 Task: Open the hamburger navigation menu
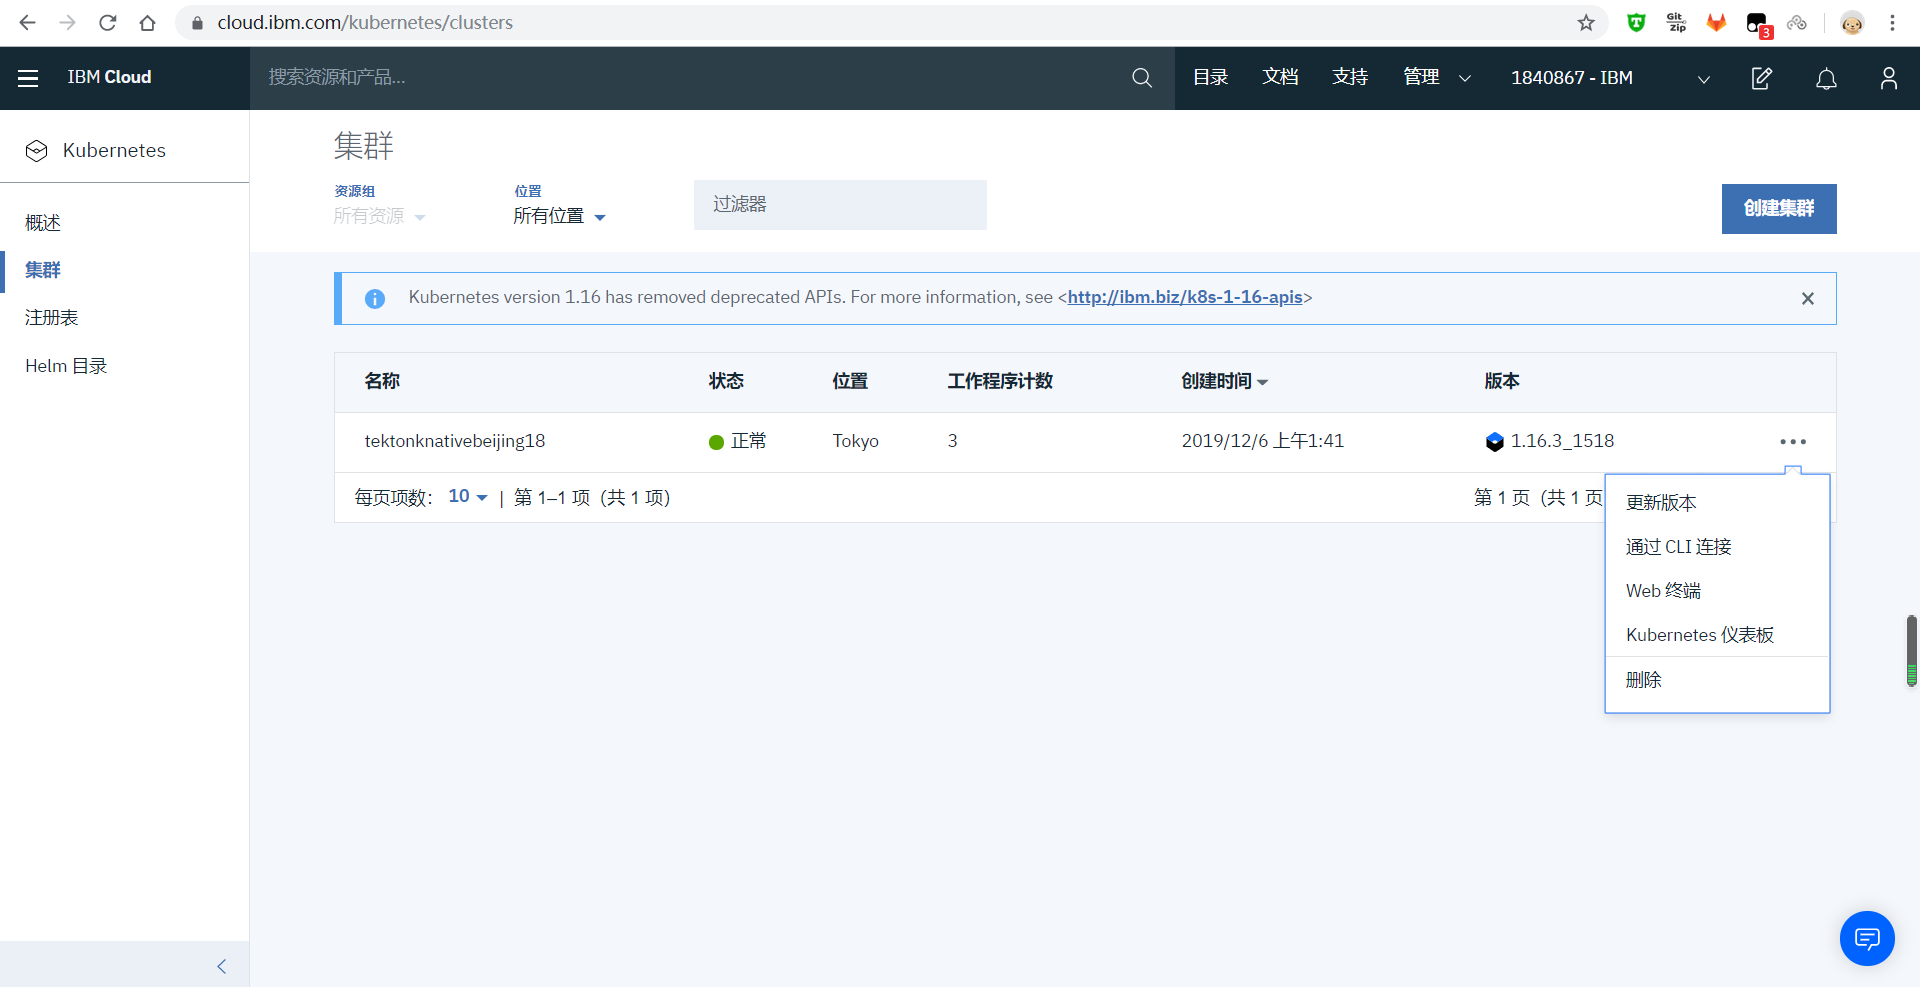[28, 78]
